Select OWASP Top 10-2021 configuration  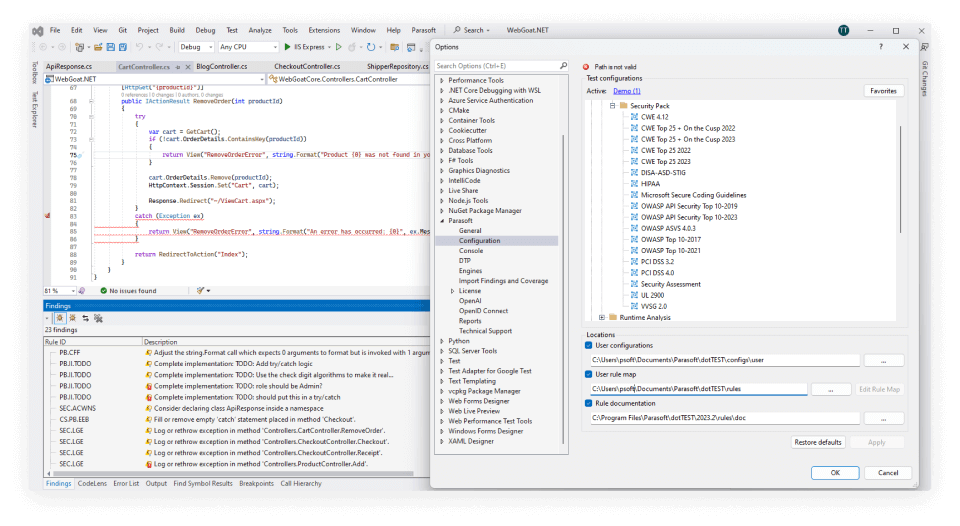pos(670,250)
